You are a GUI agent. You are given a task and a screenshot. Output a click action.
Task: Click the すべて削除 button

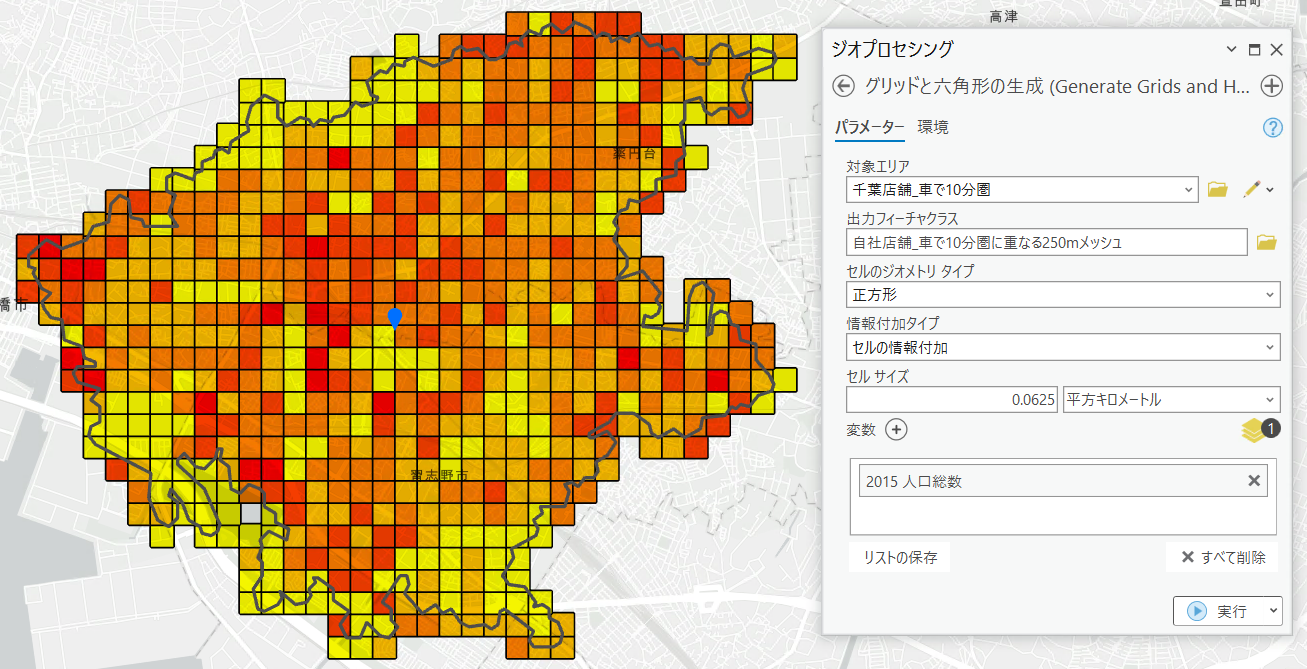1223,558
